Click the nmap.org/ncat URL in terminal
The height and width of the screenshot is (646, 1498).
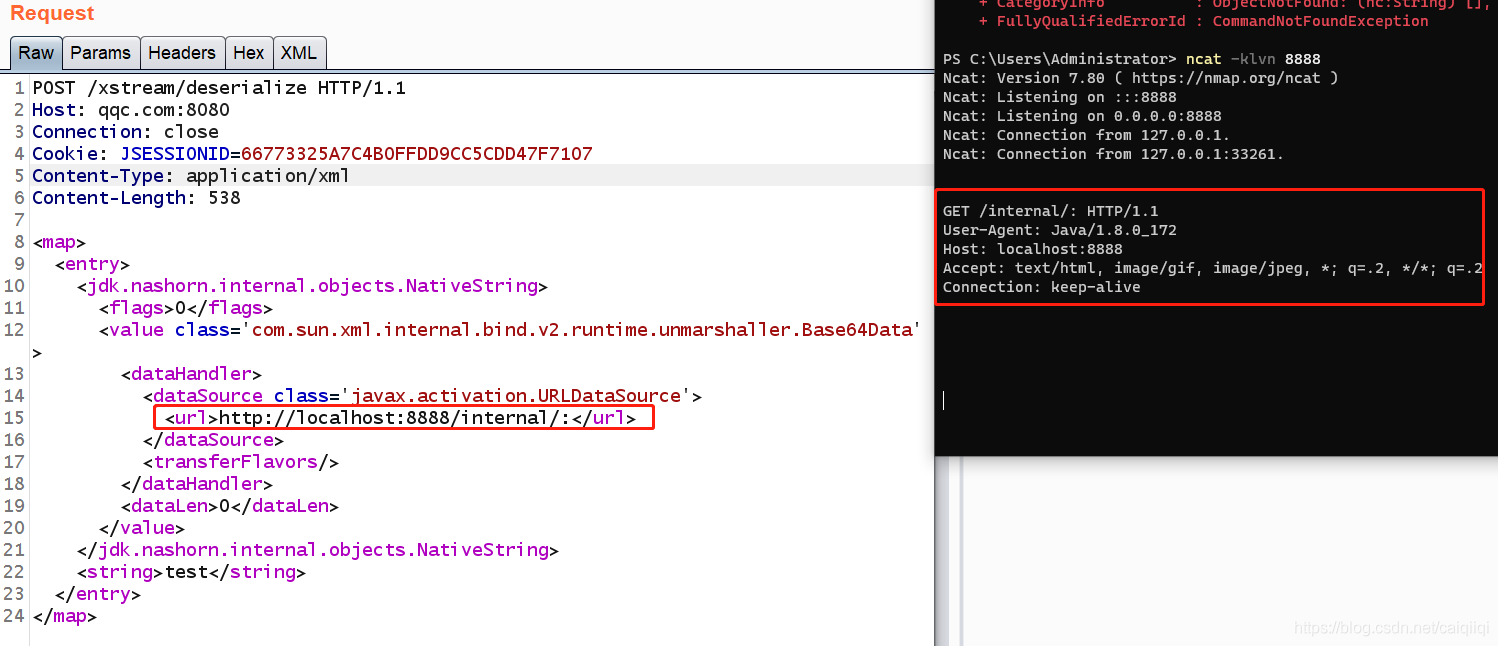pos(1226,78)
